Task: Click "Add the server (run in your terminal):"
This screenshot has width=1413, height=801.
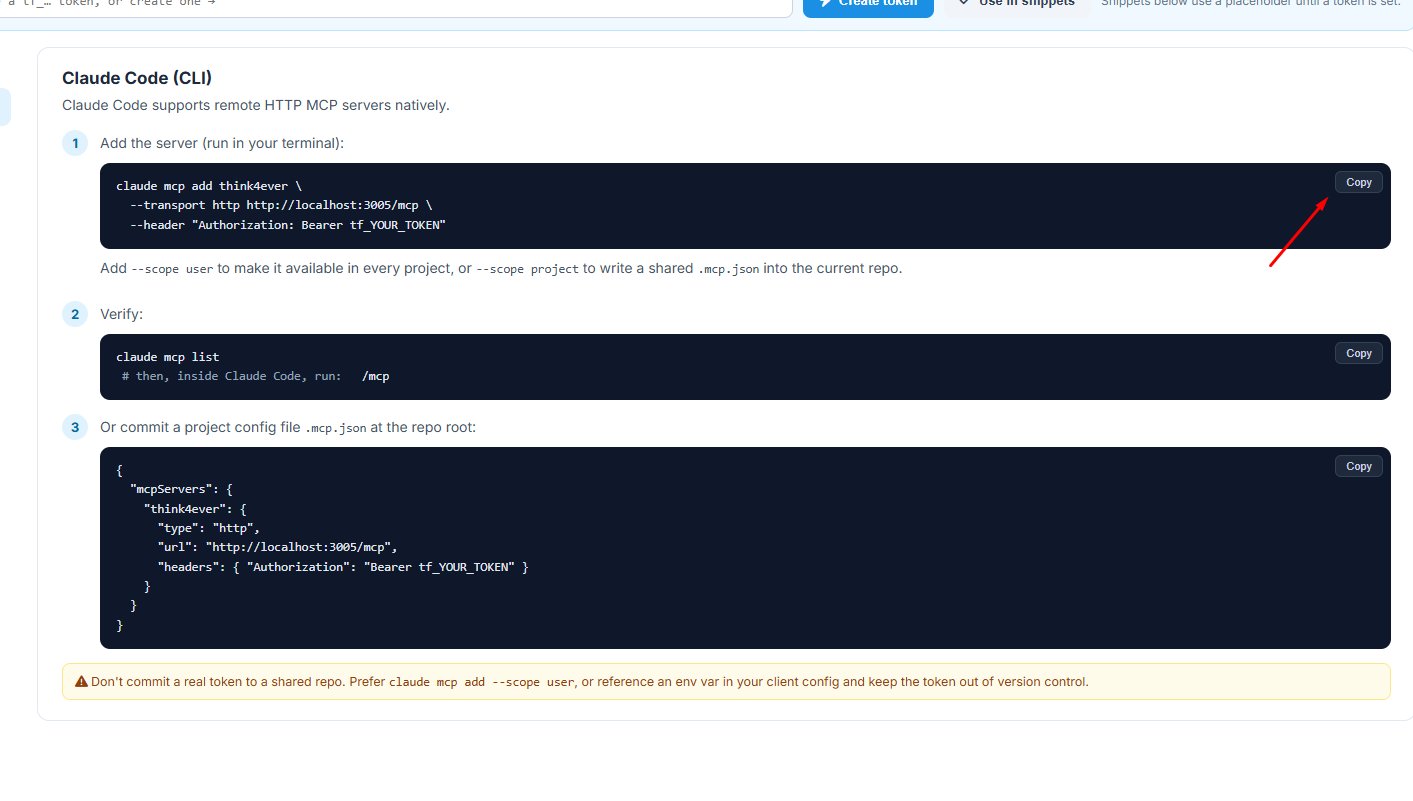Action: click(x=222, y=143)
